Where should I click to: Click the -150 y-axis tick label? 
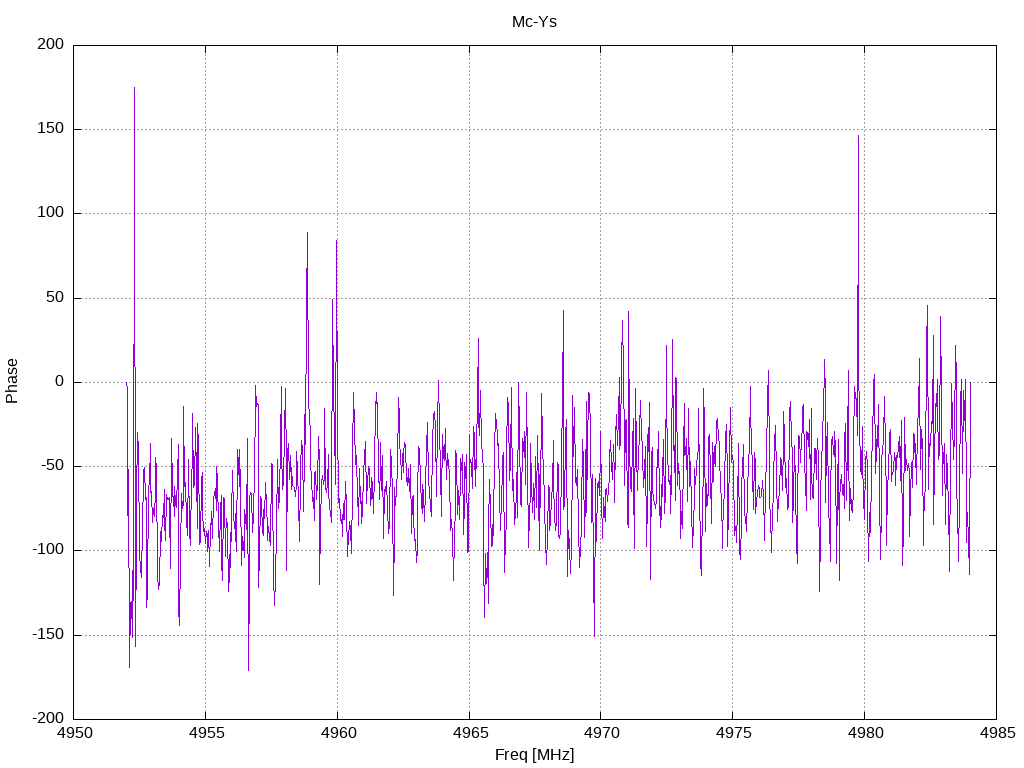tap(48, 634)
